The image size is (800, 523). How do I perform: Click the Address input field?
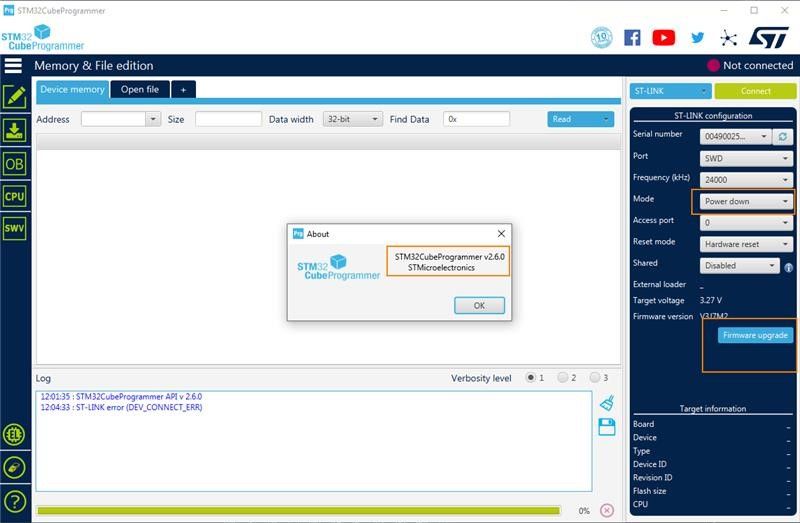(113, 119)
